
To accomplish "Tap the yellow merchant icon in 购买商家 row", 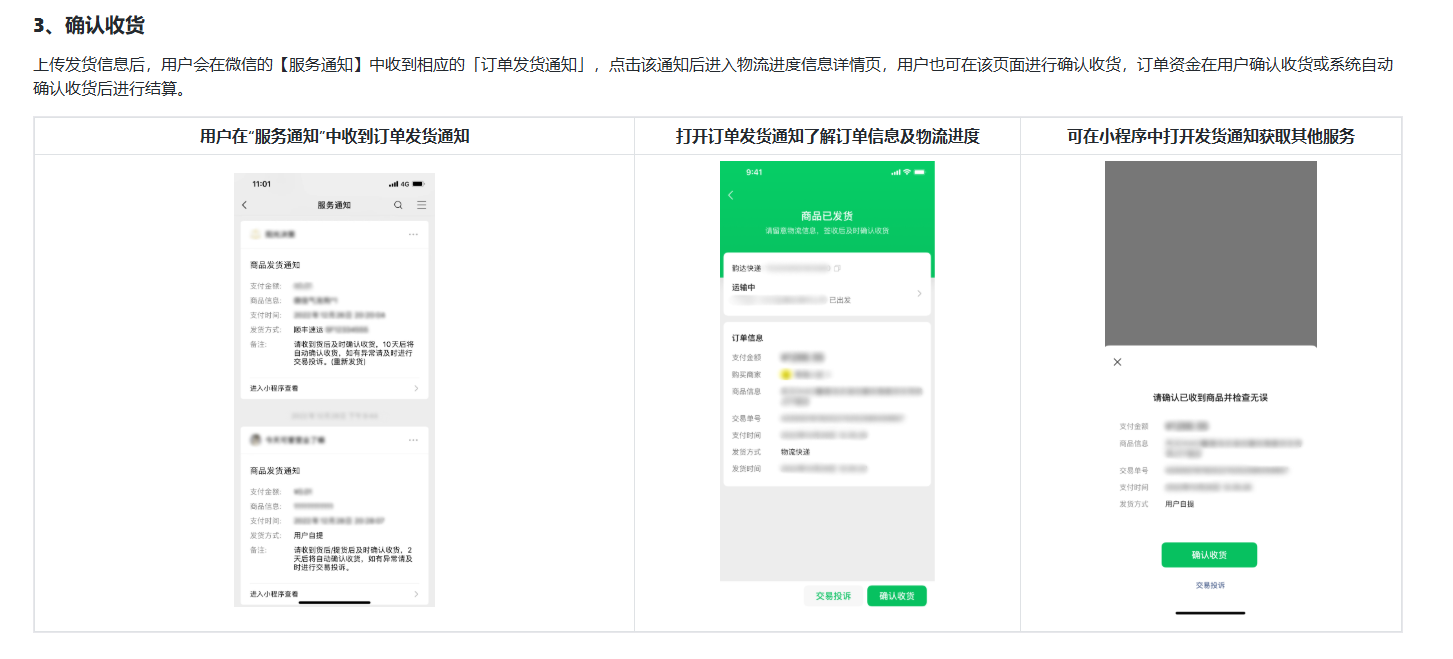I will click(785, 374).
